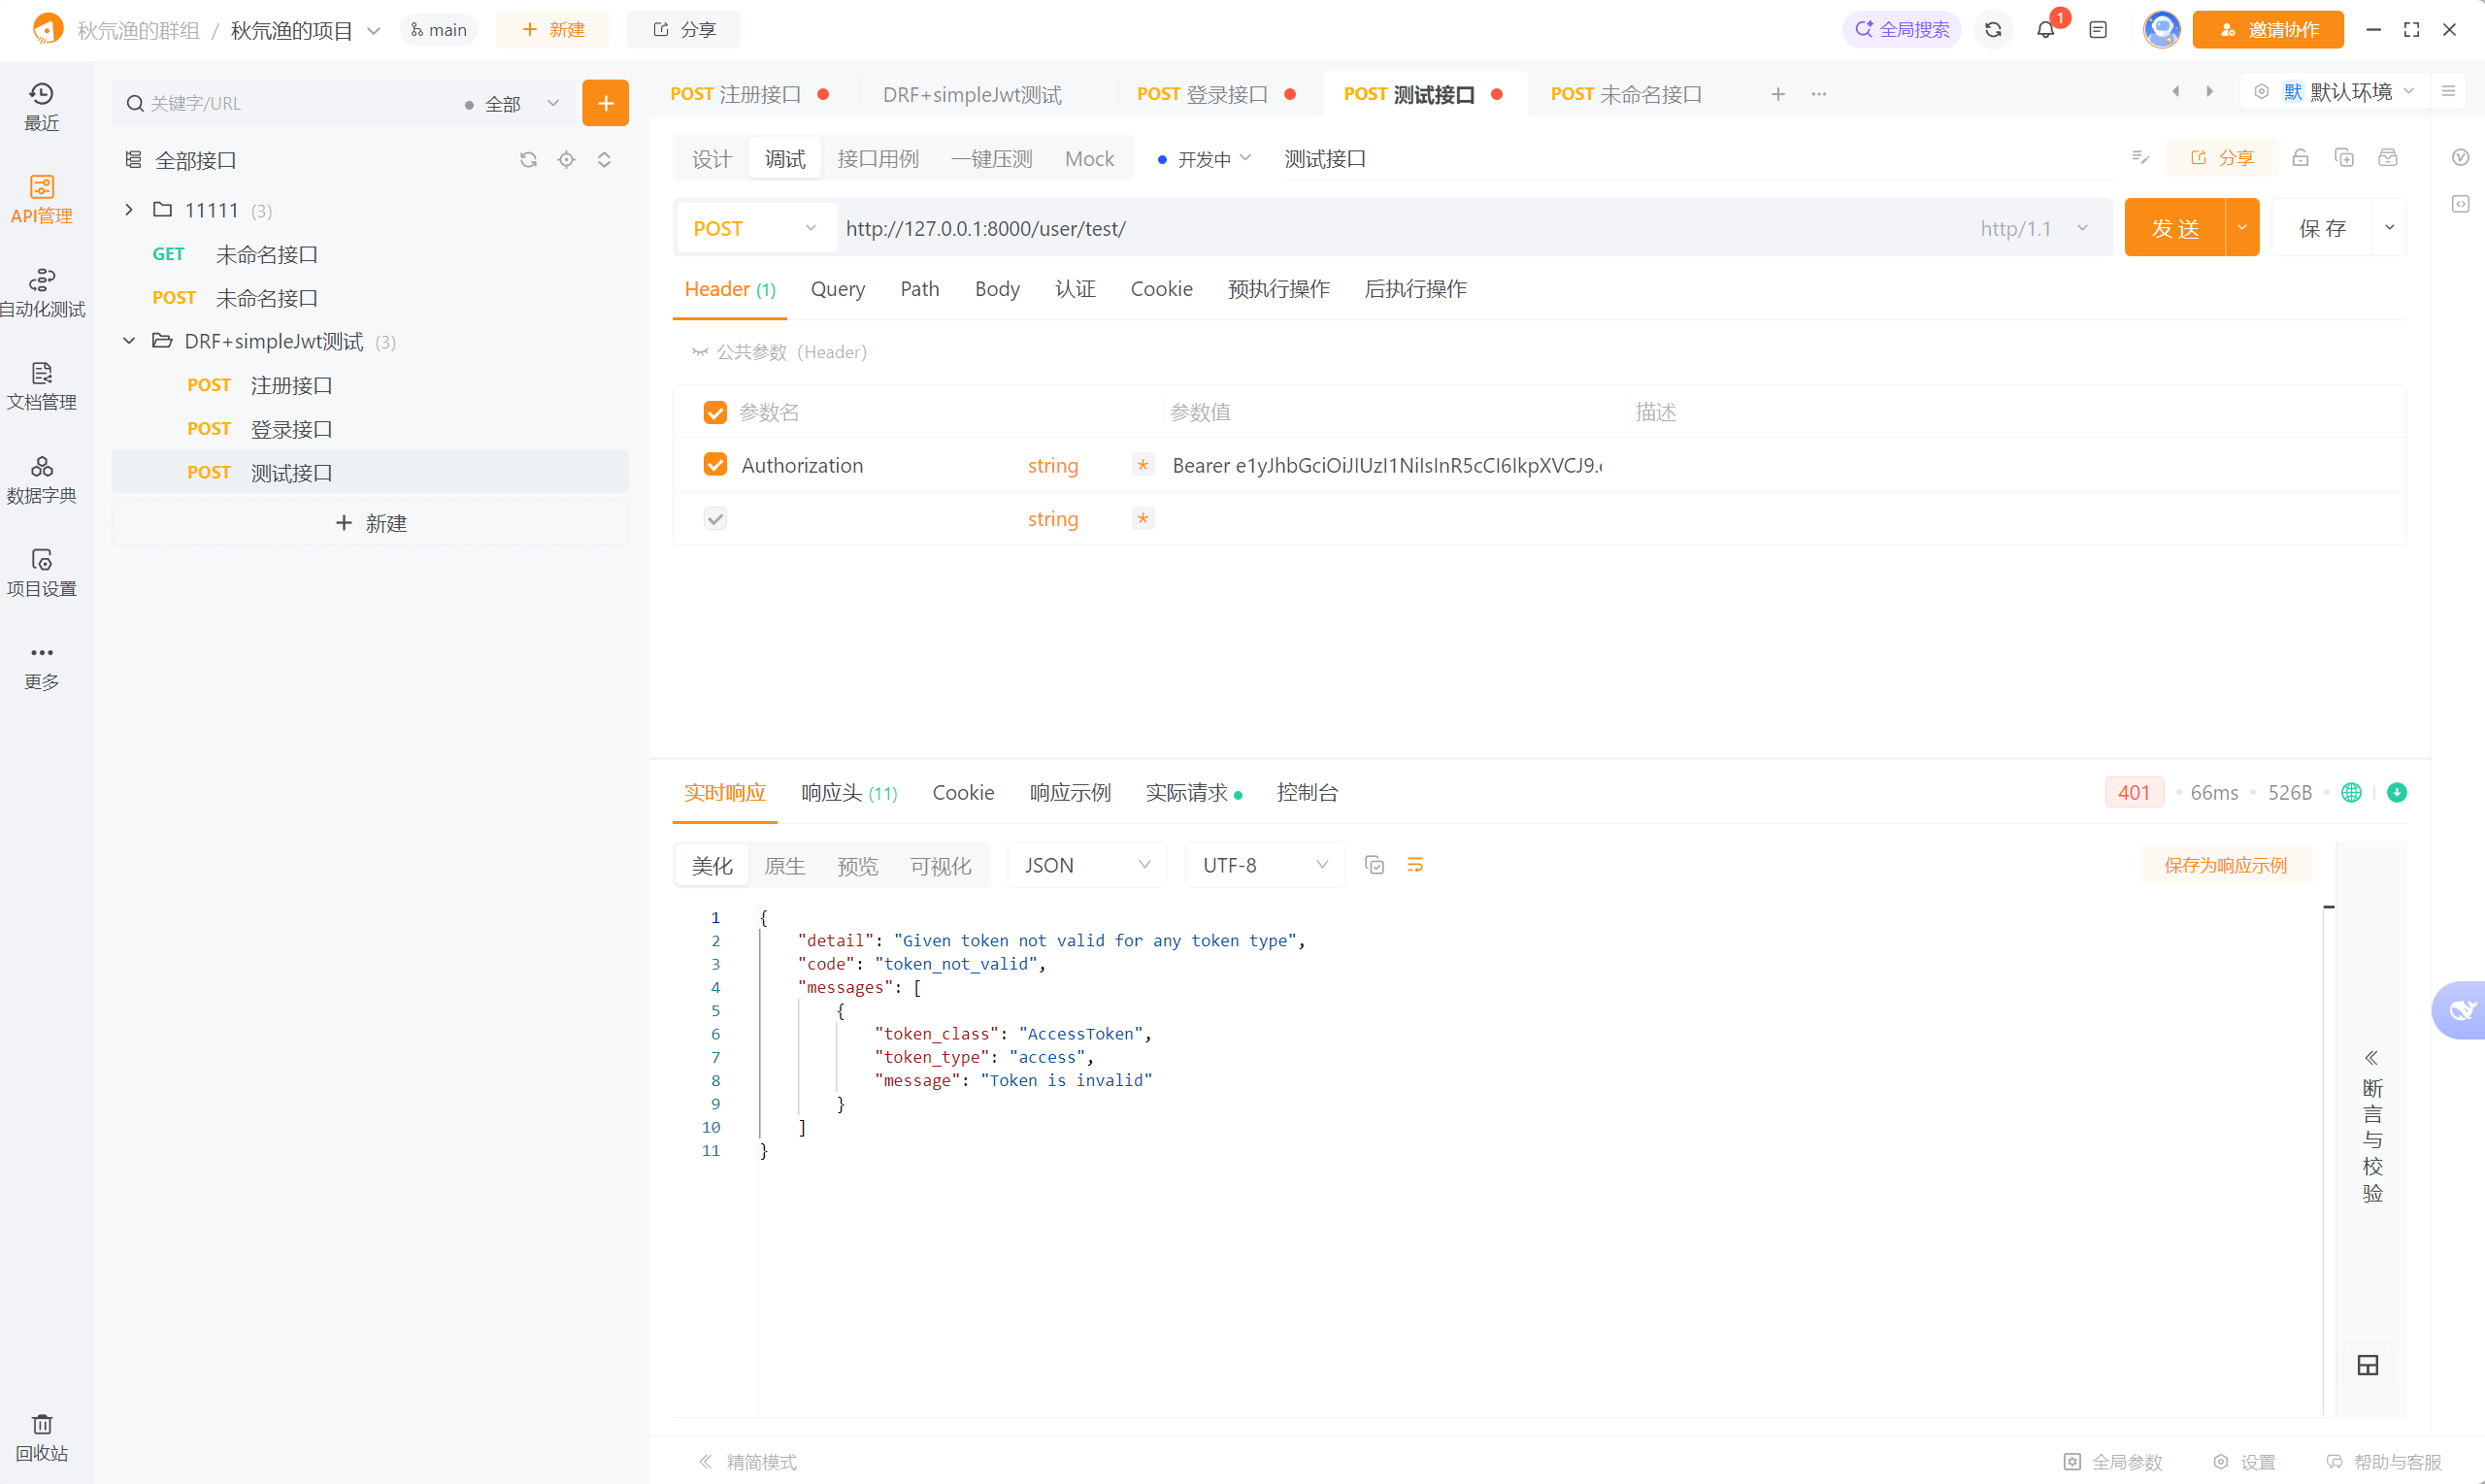Switch to the 响应头 tab

[x=848, y=793]
